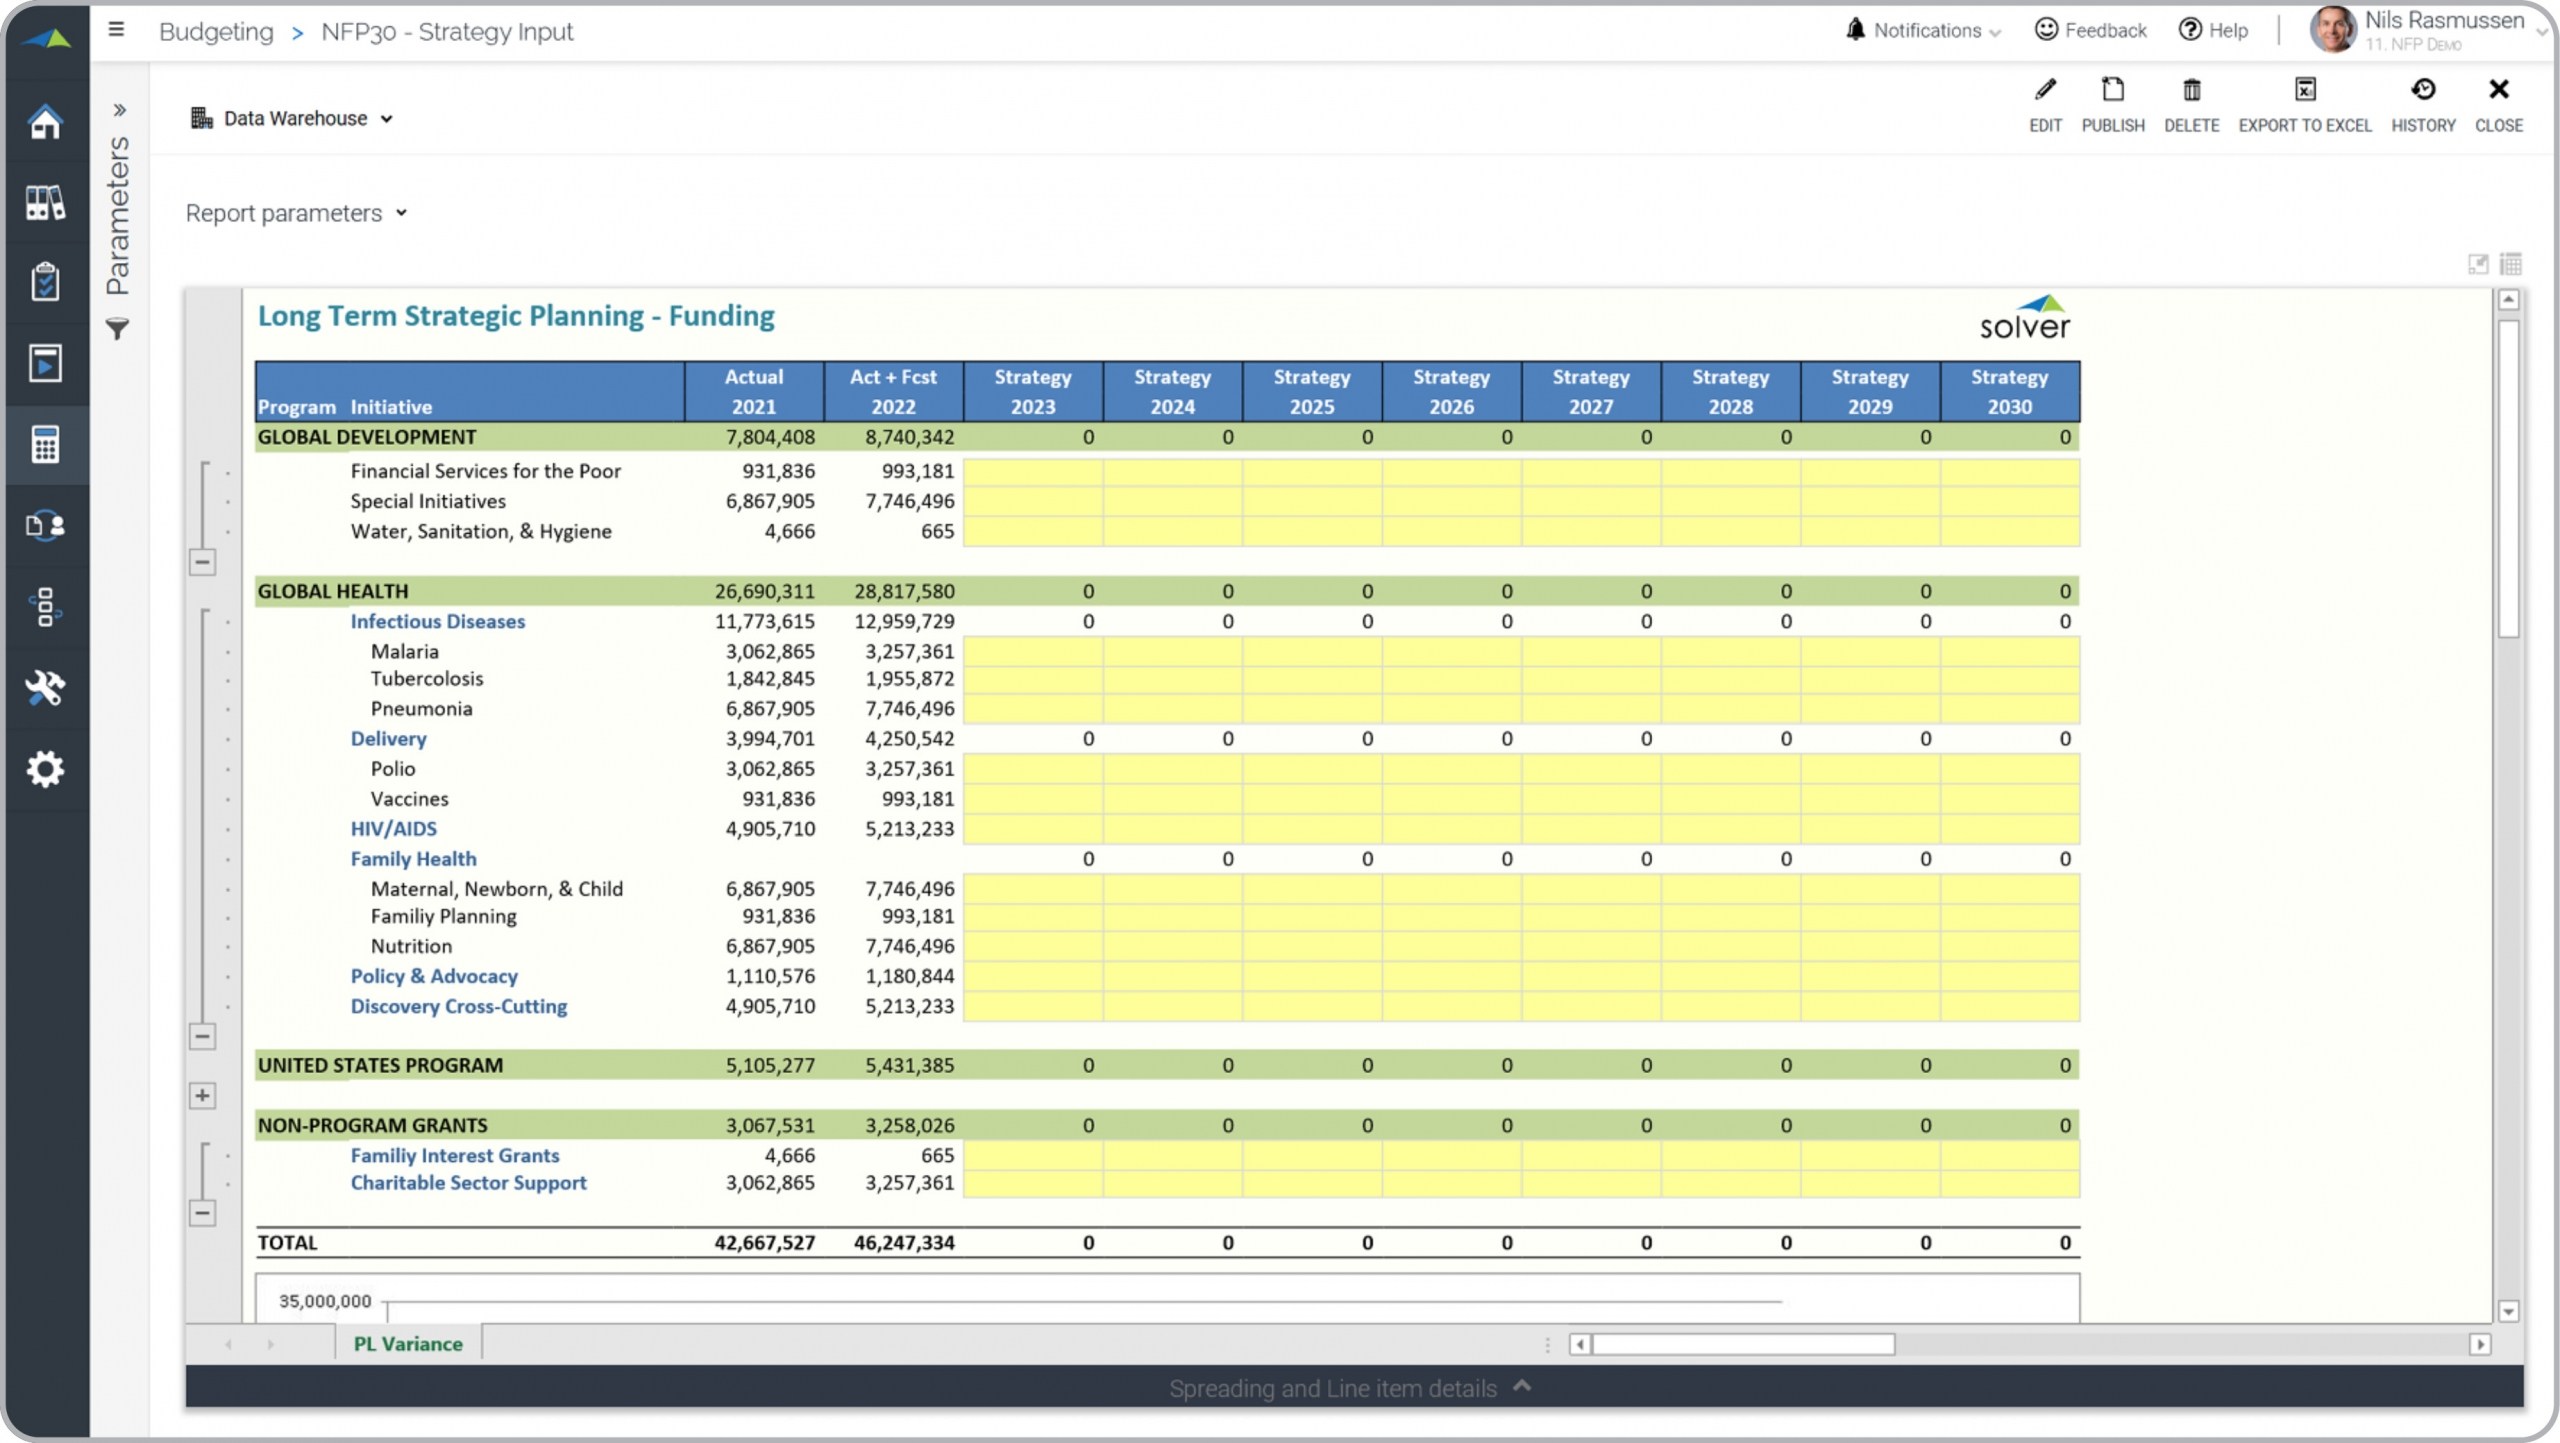Open the home icon in sidebar

[45, 122]
